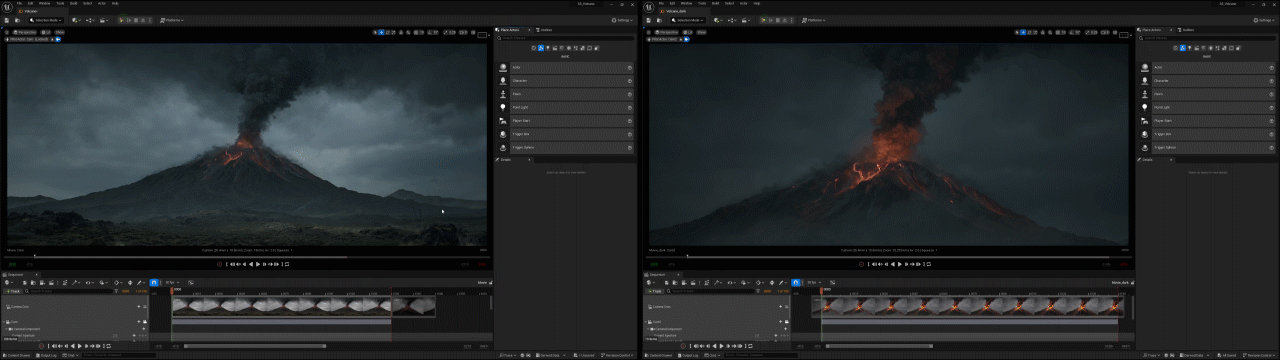
Task: Select Pawn in right Place Actors panel
Action: 1208,93
